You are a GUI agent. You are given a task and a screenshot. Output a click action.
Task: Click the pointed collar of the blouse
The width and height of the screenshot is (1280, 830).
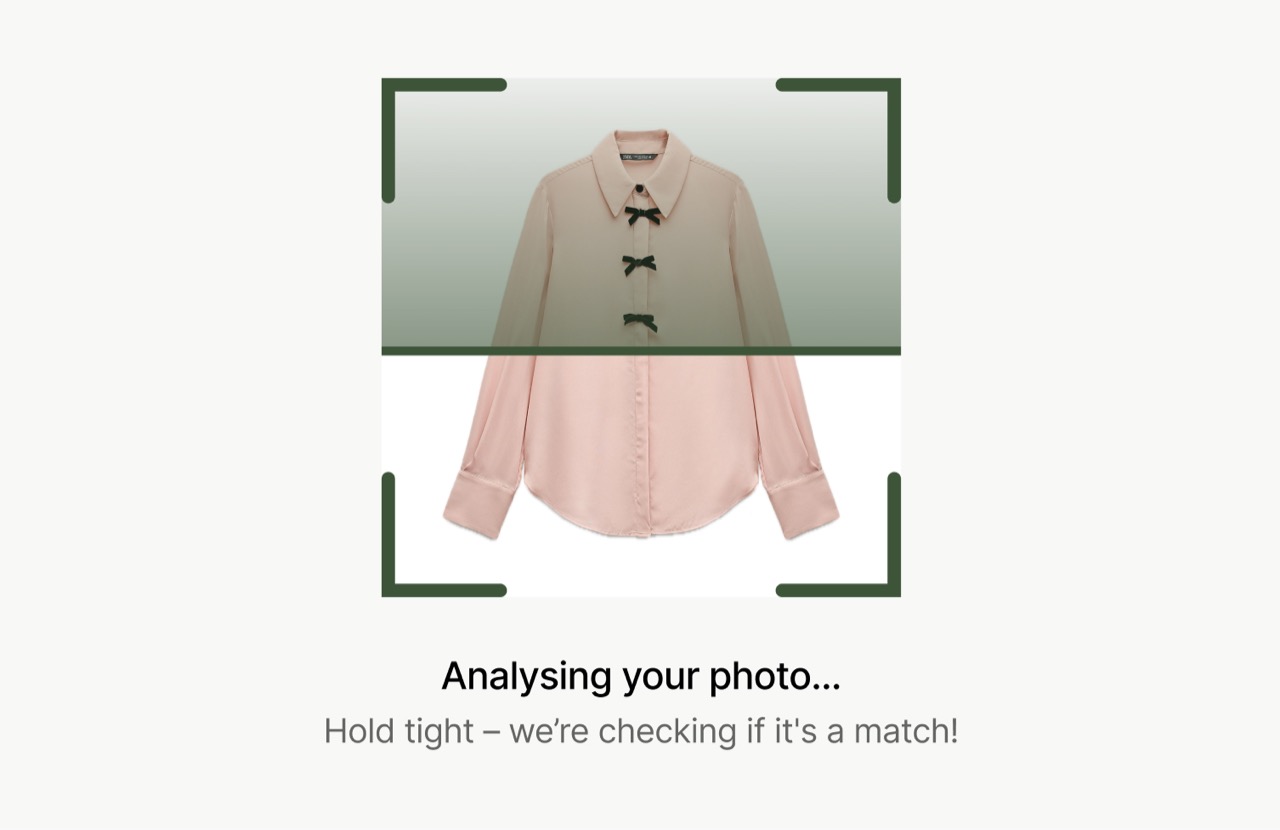(641, 172)
